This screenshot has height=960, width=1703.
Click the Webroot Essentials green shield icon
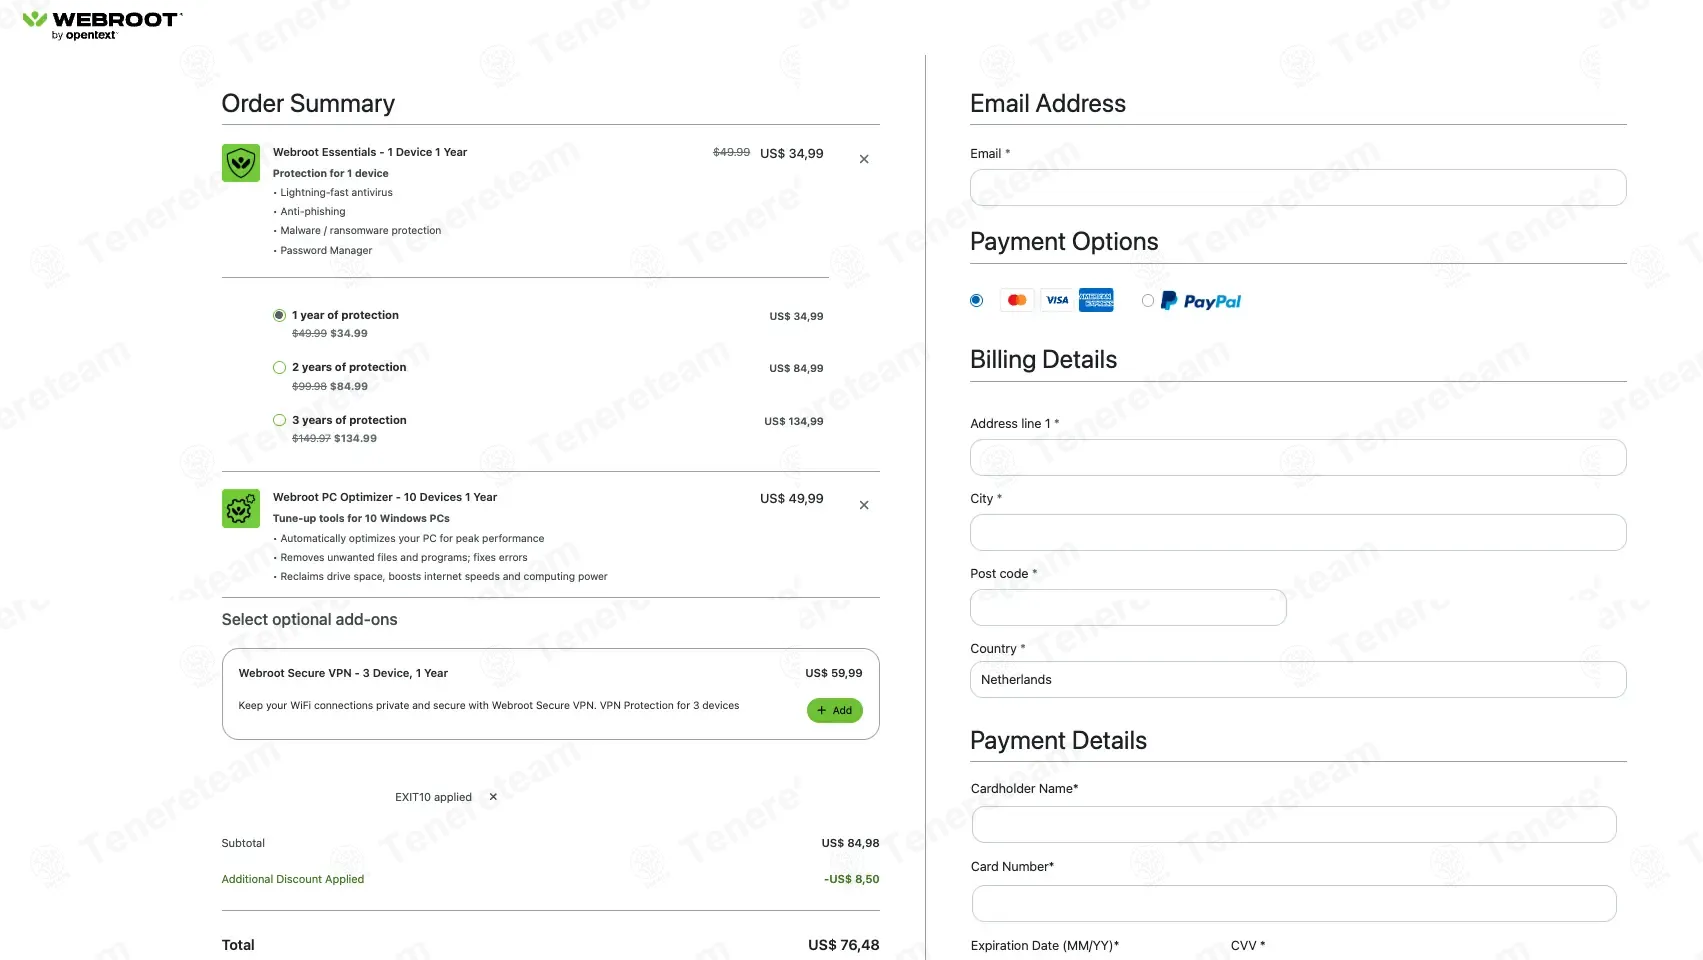(241, 162)
